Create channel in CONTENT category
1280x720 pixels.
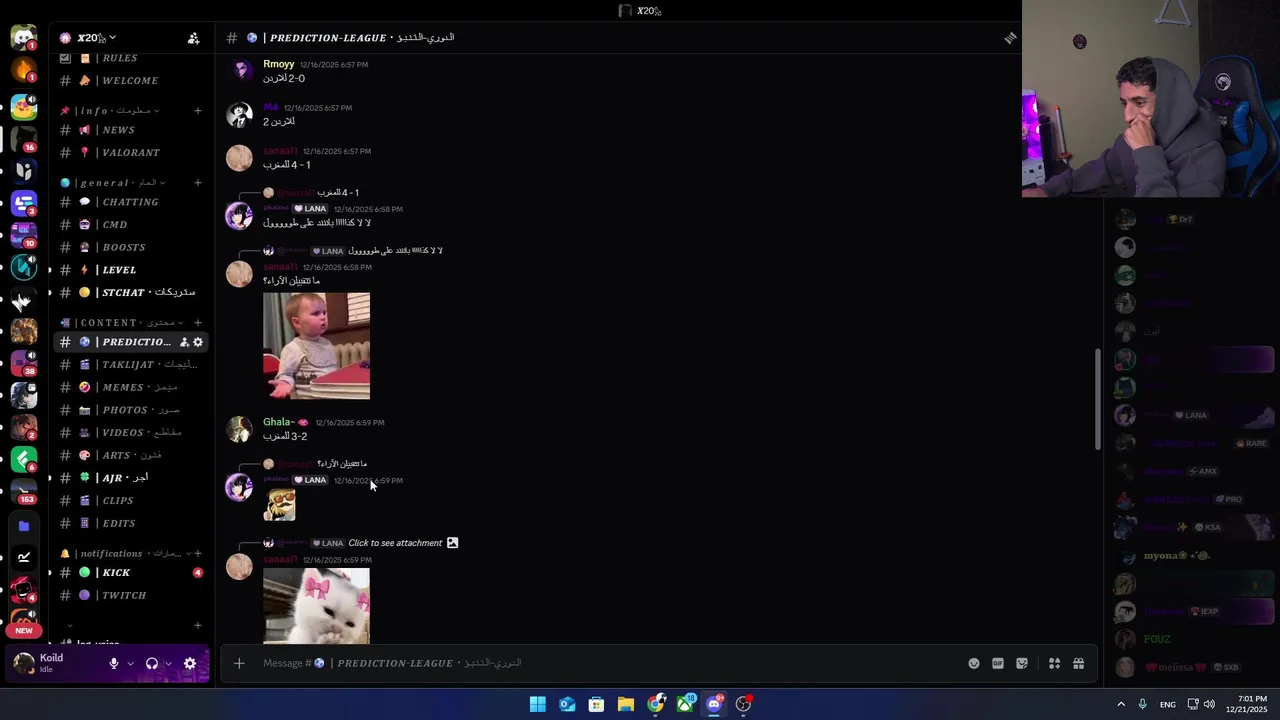pyautogui.click(x=198, y=323)
